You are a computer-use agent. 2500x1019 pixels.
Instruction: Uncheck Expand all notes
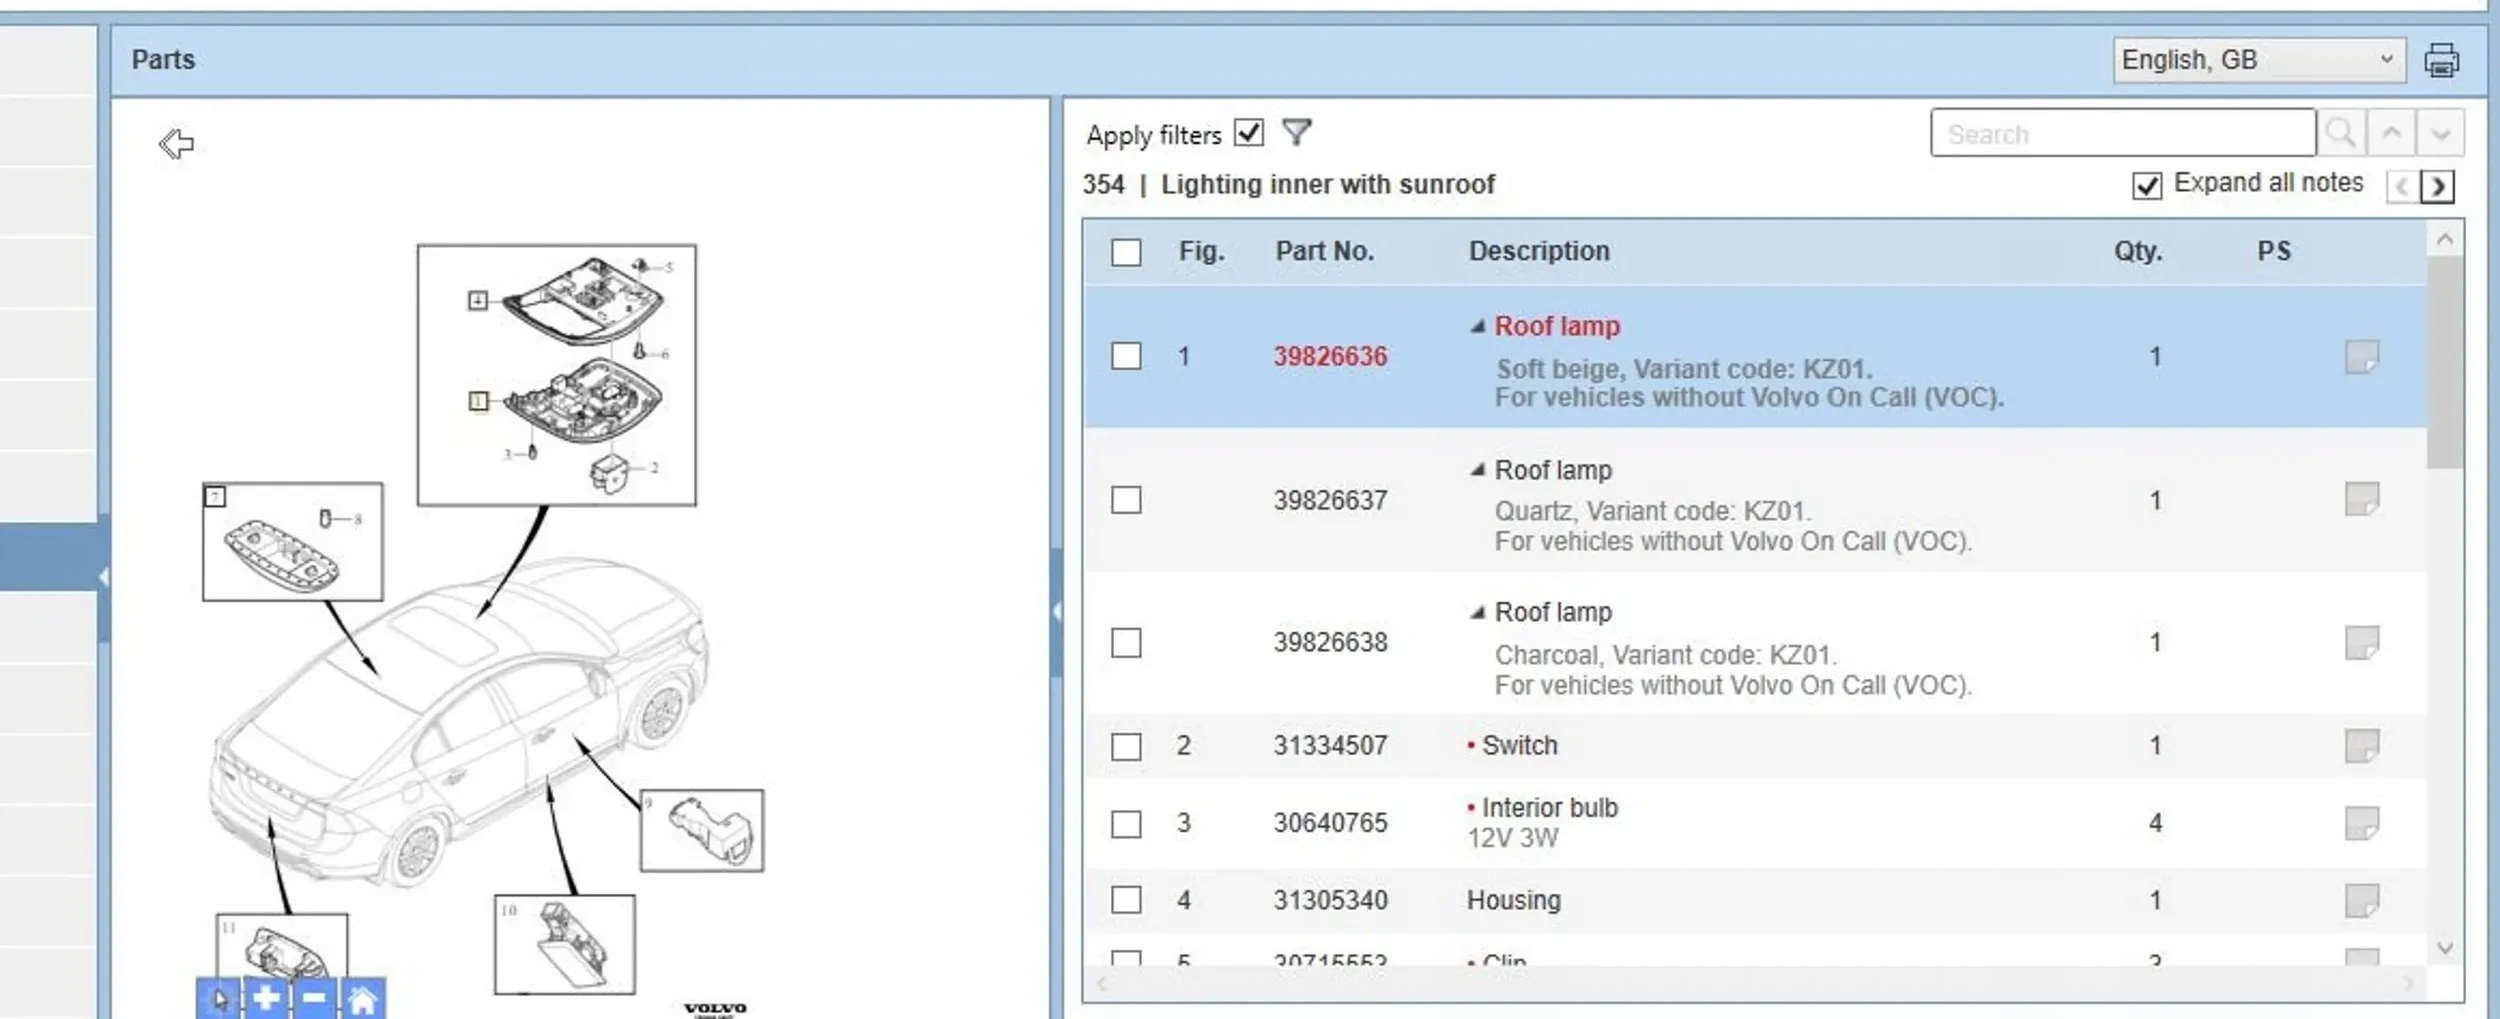click(2146, 185)
